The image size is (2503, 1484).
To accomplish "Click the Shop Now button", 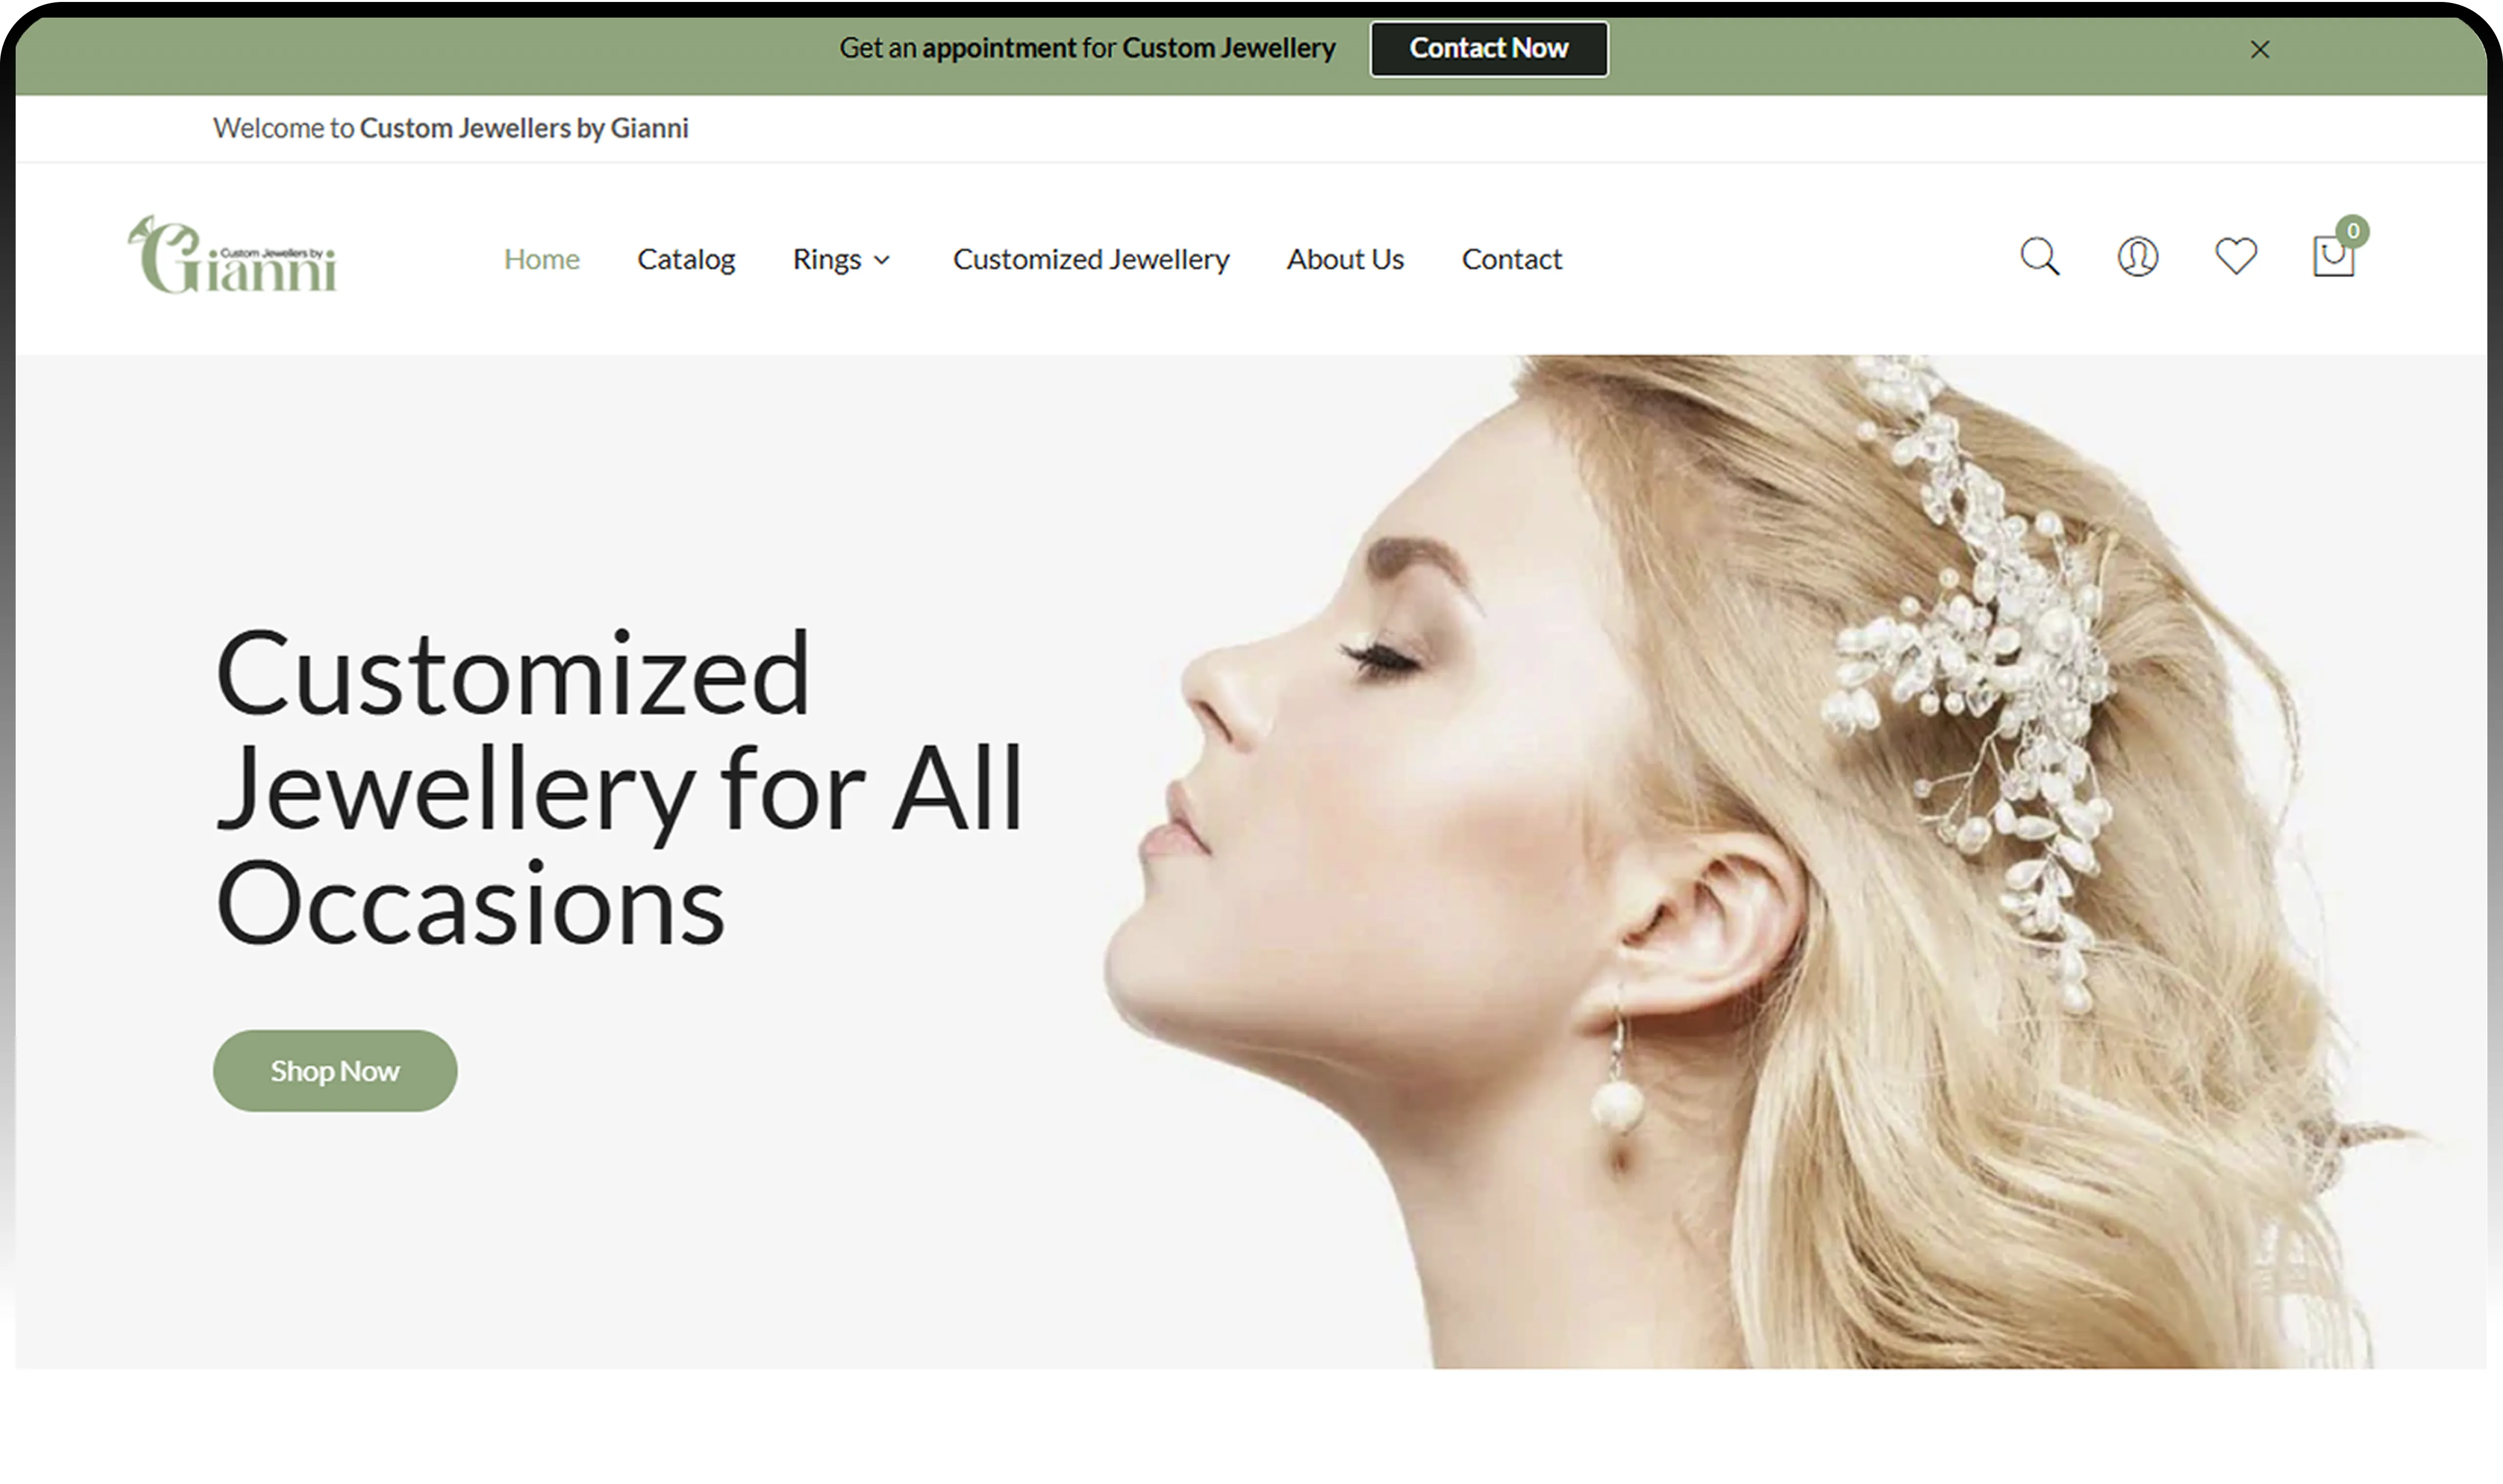I will point(335,1071).
